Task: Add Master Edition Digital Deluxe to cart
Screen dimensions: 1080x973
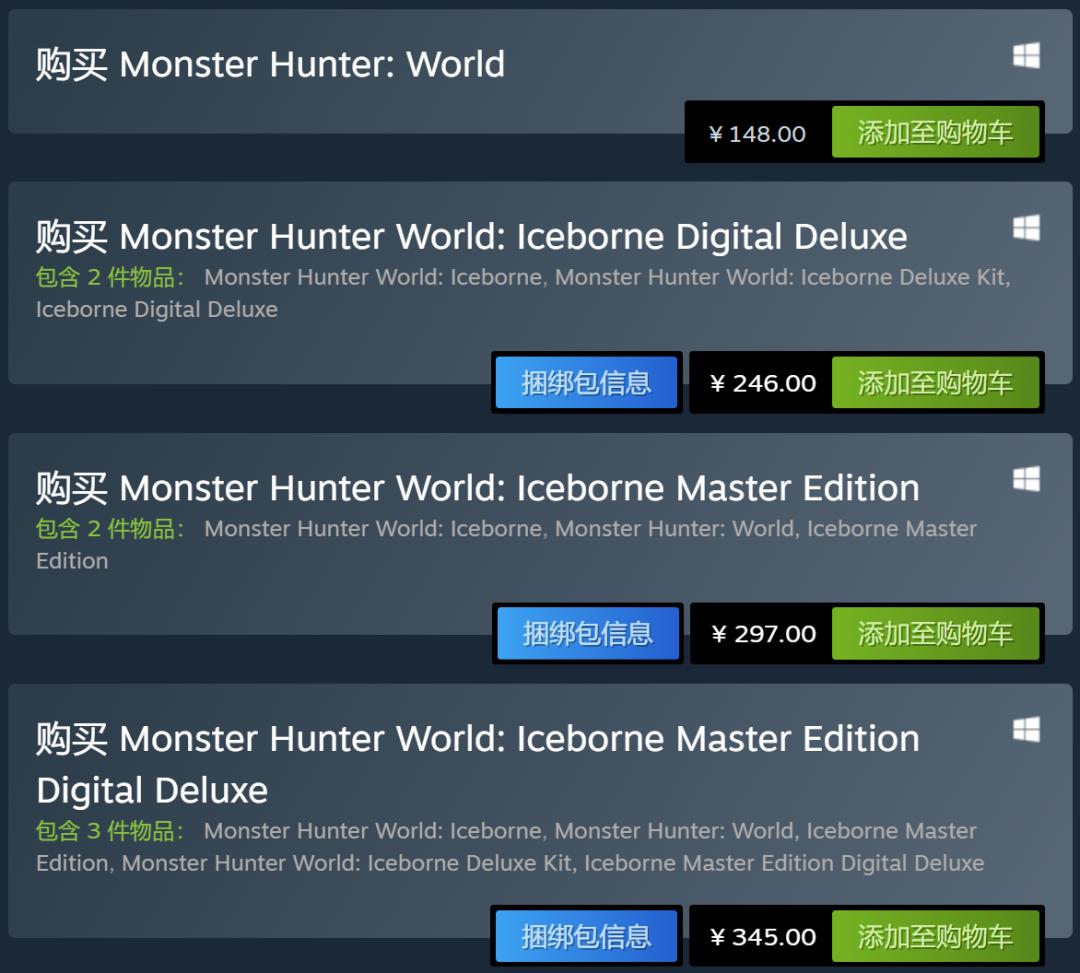Action: pyautogui.click(x=935, y=937)
